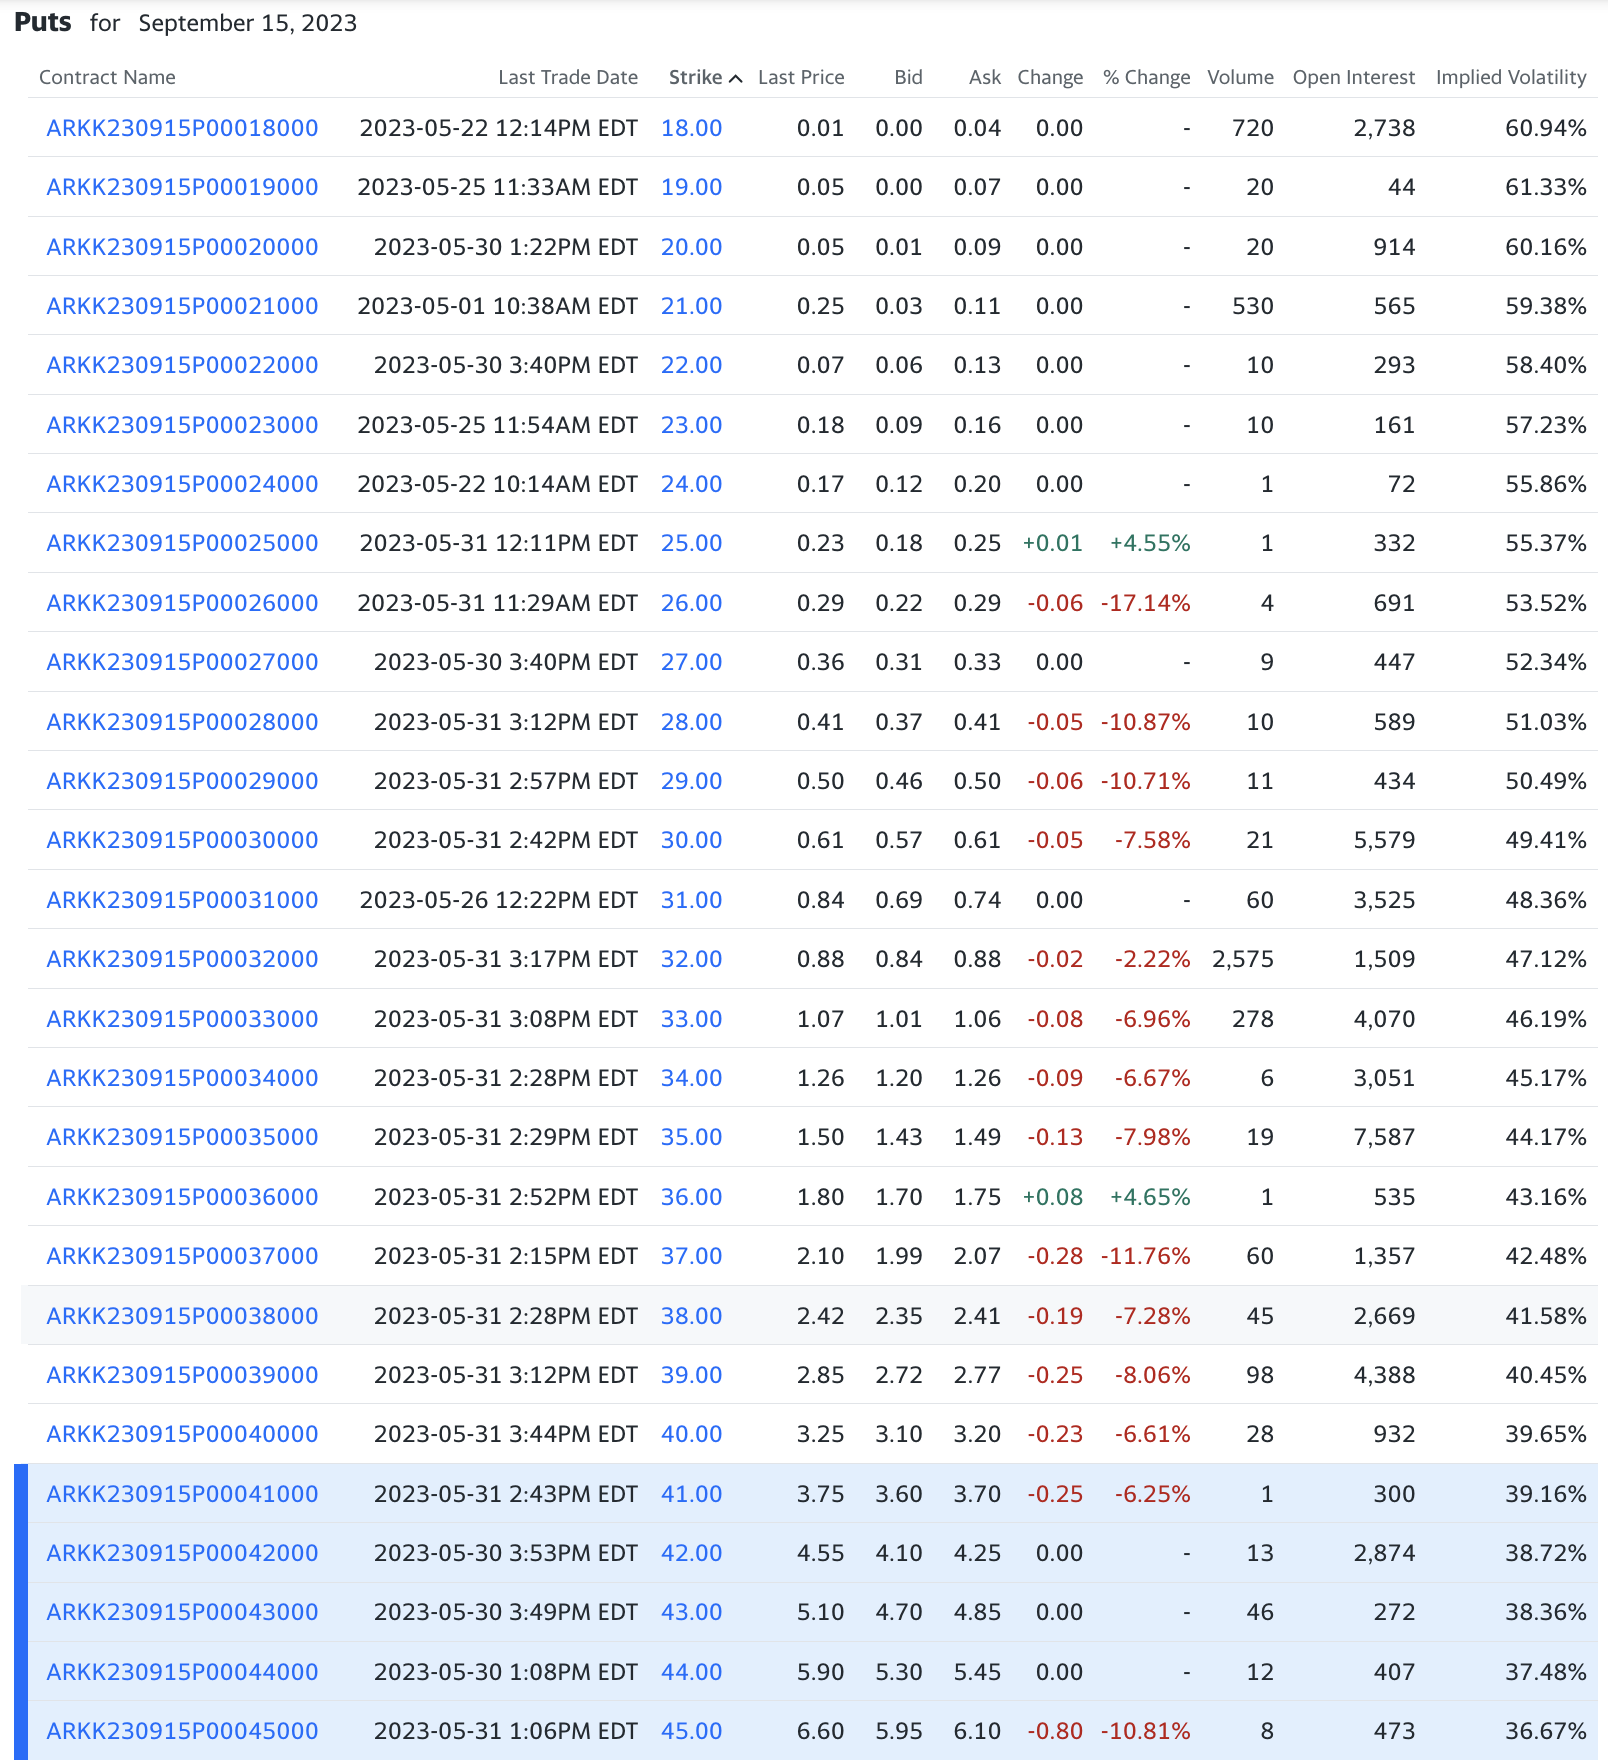Collapse the Strike column sort chevron
Viewport: 1608px width, 1760px height.
(x=736, y=77)
